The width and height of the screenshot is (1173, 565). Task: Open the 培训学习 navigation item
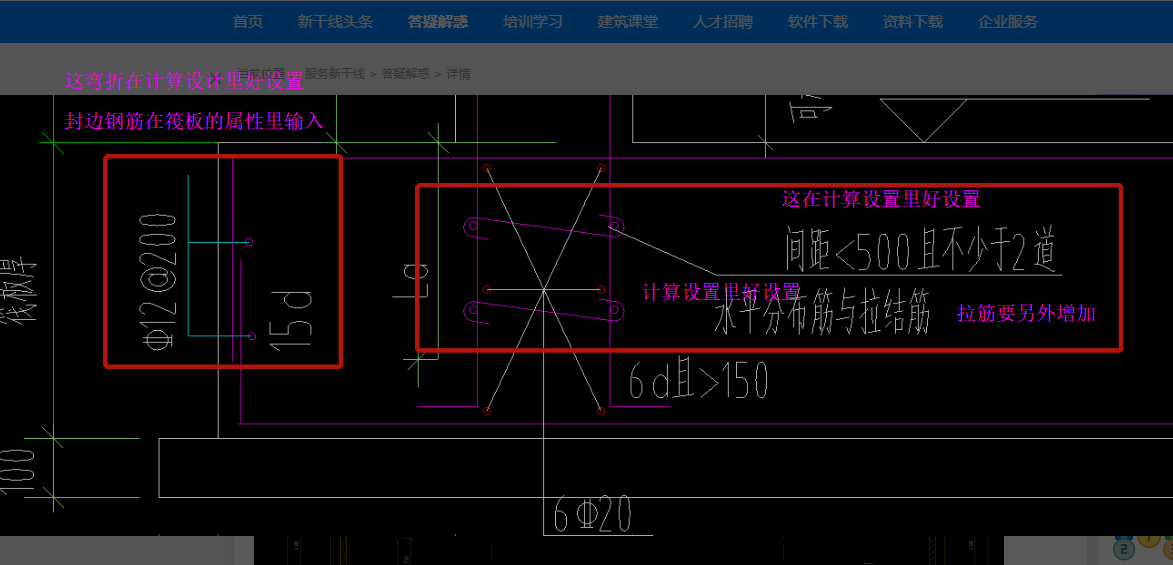[x=533, y=22]
